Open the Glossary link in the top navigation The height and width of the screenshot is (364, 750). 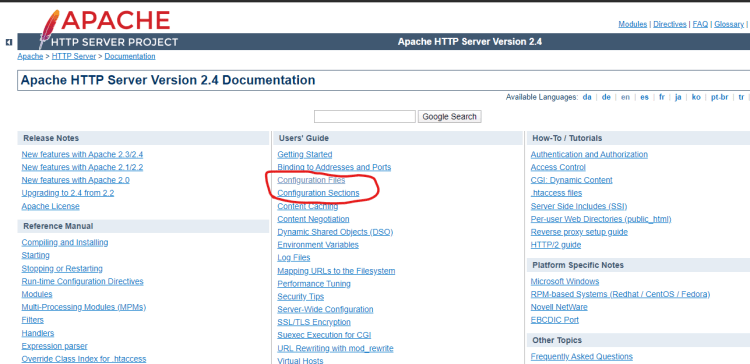[729, 24]
